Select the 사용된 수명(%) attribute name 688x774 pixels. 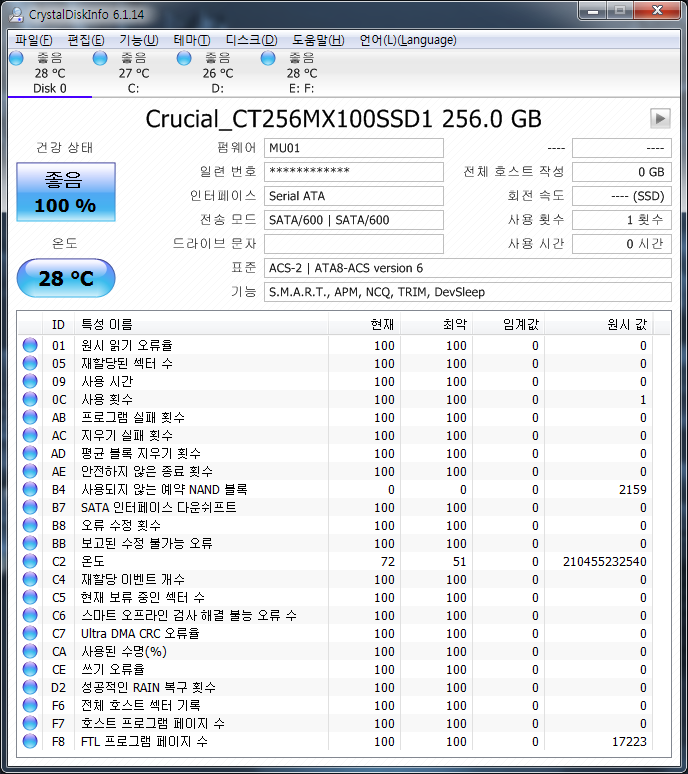point(124,652)
